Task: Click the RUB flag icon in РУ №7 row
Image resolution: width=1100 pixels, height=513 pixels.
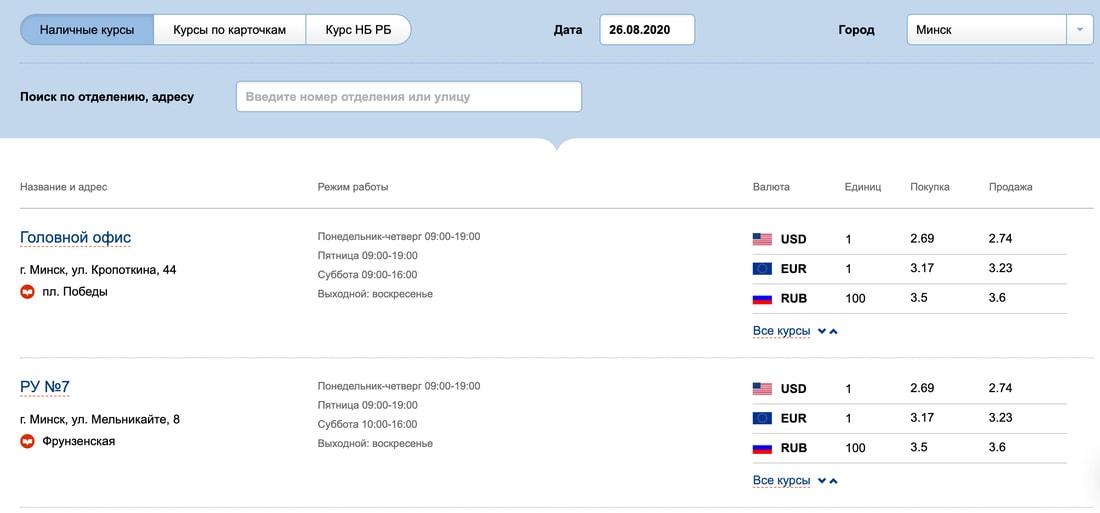Action: (x=762, y=448)
